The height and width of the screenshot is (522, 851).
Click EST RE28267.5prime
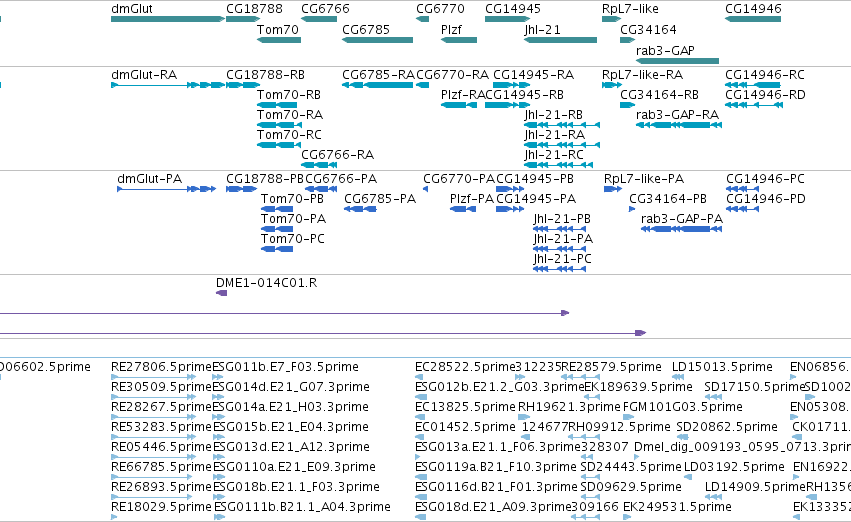tap(161, 407)
